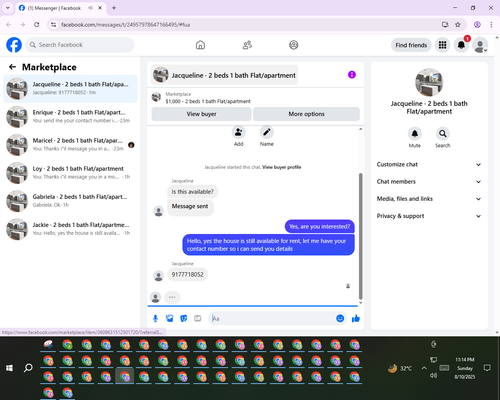Open Chrome profile icon
Viewport: 500px width, 400px height.
coord(477,25)
